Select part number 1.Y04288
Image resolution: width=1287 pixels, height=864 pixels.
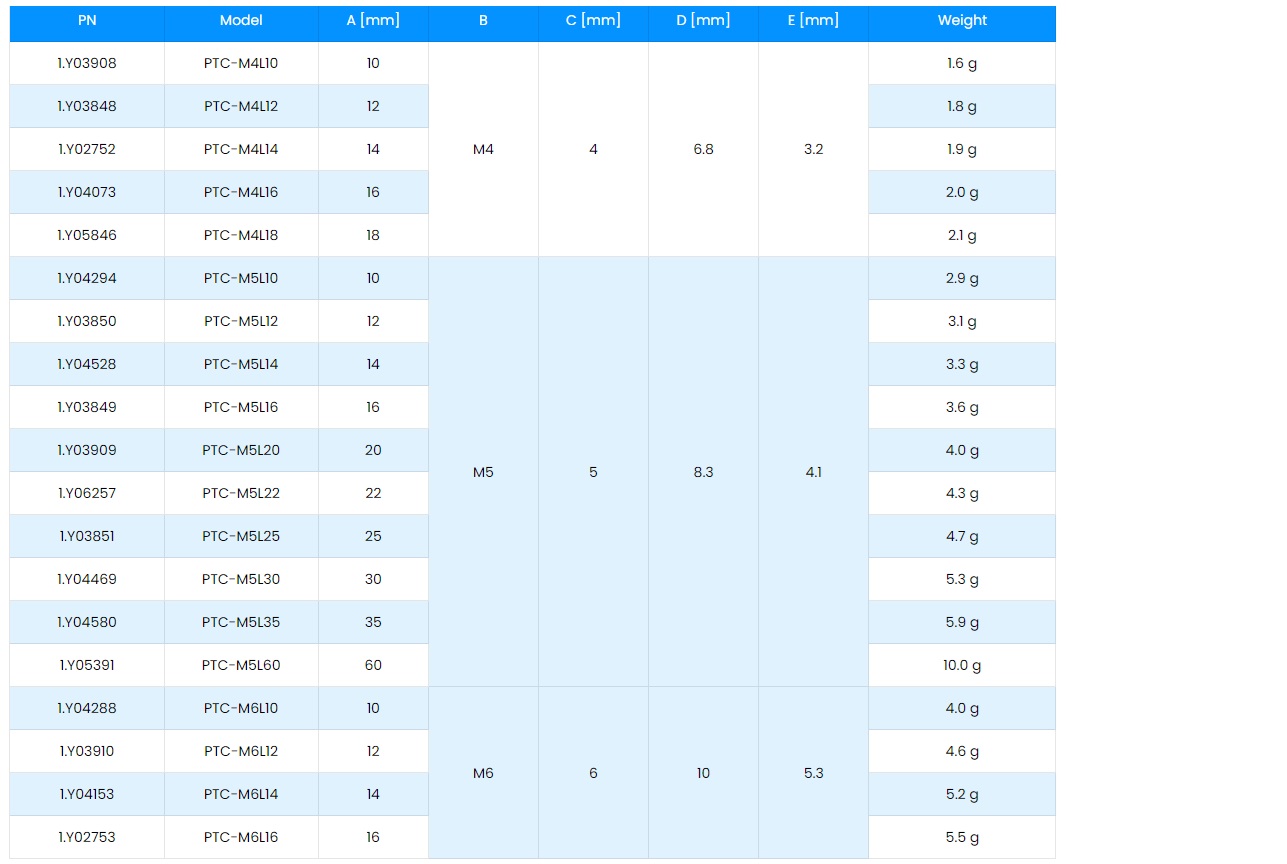[87, 709]
